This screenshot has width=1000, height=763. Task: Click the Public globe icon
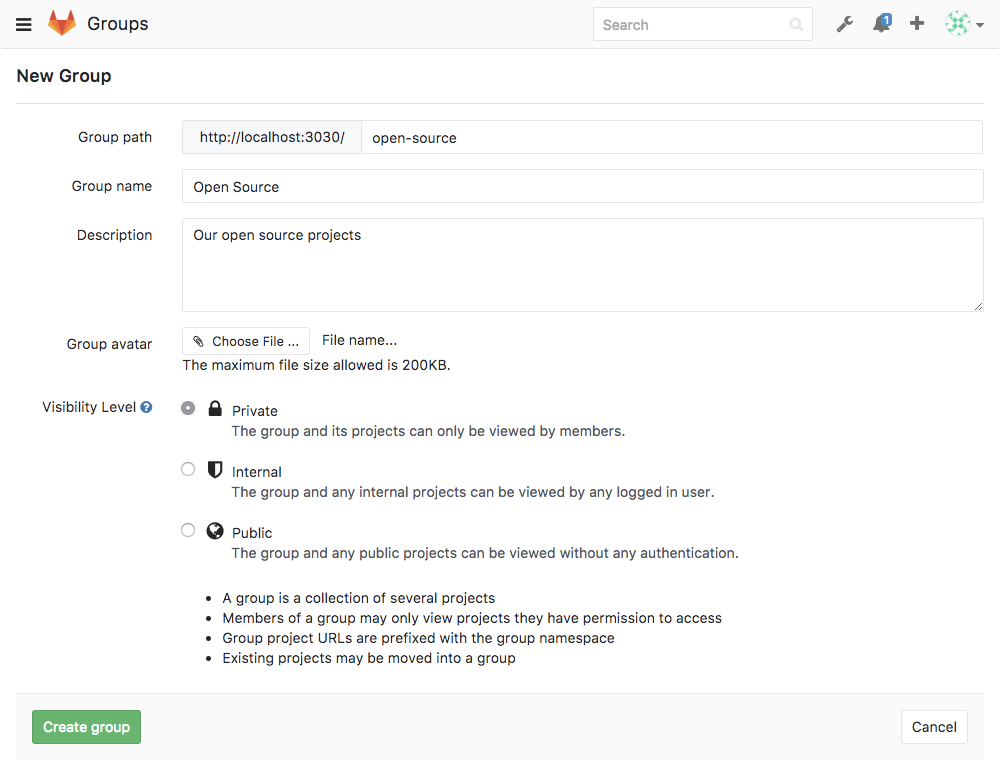[x=215, y=531]
